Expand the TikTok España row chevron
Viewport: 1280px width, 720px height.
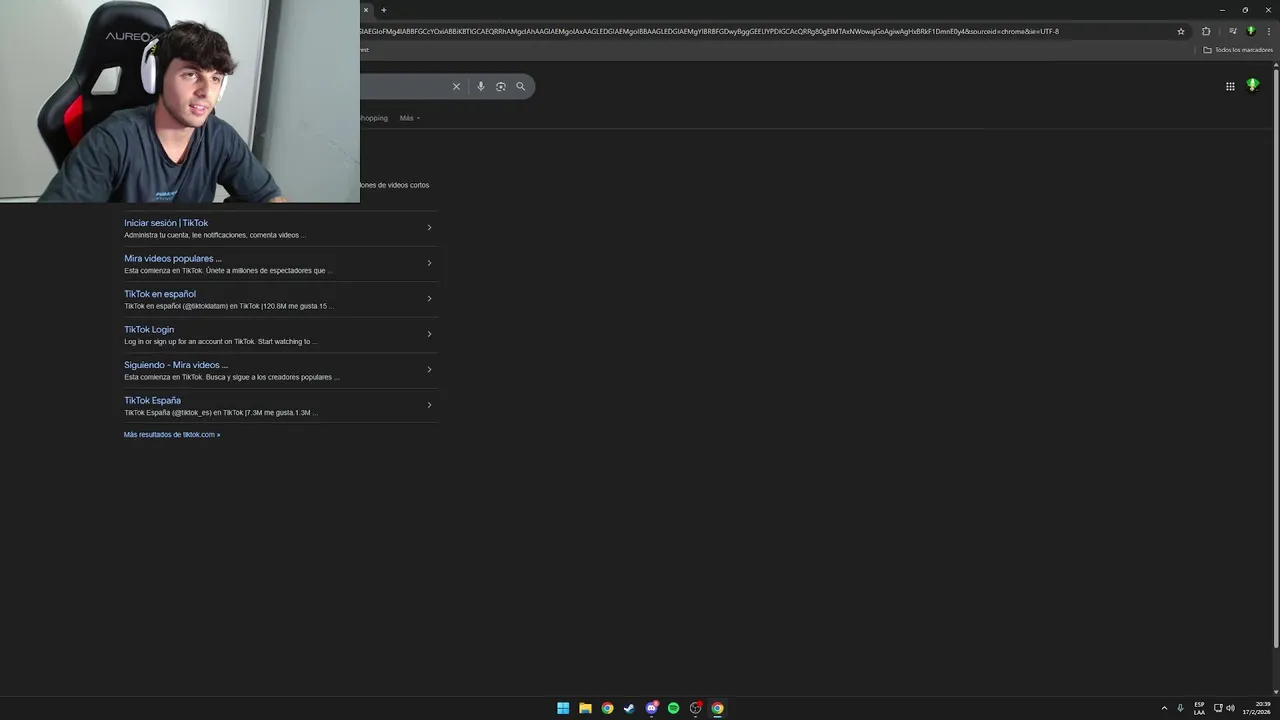pos(429,405)
